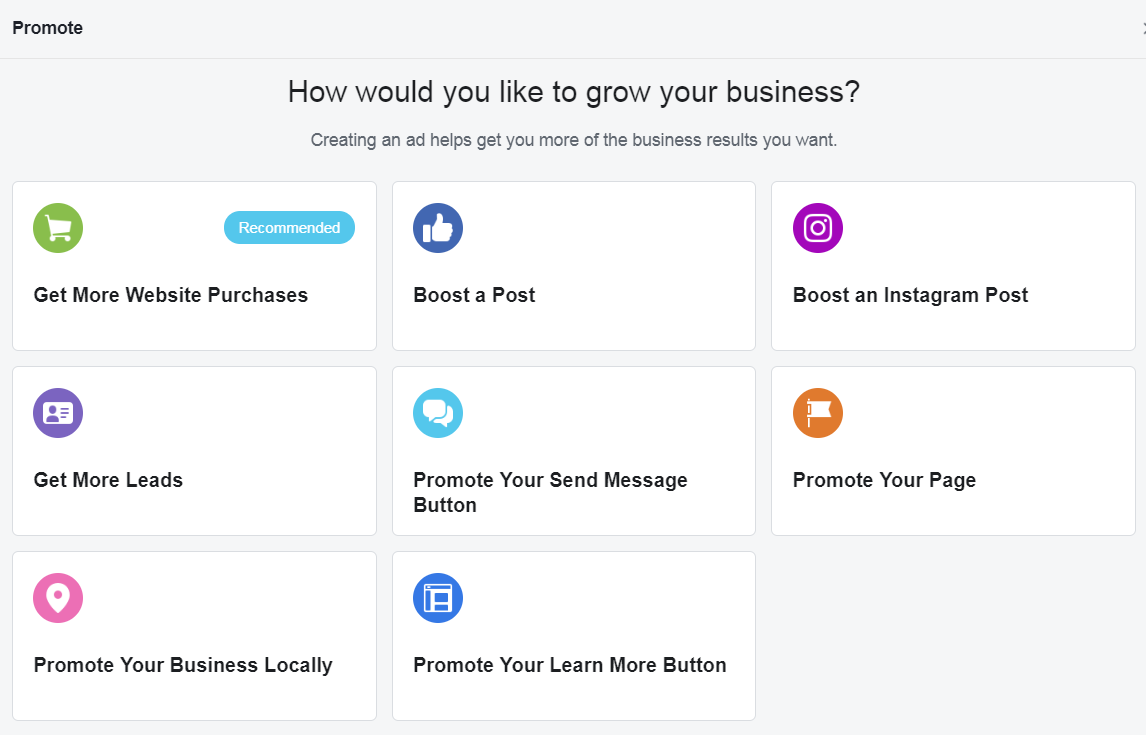The width and height of the screenshot is (1146, 735).
Task: Click the blue browser window Learn More icon
Action: 437,597
